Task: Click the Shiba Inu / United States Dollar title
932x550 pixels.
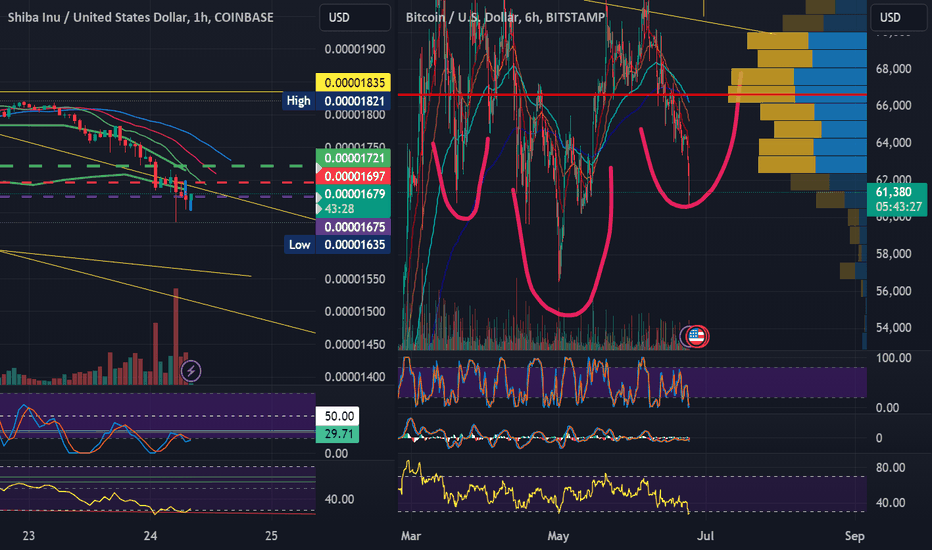Action: click(x=141, y=17)
